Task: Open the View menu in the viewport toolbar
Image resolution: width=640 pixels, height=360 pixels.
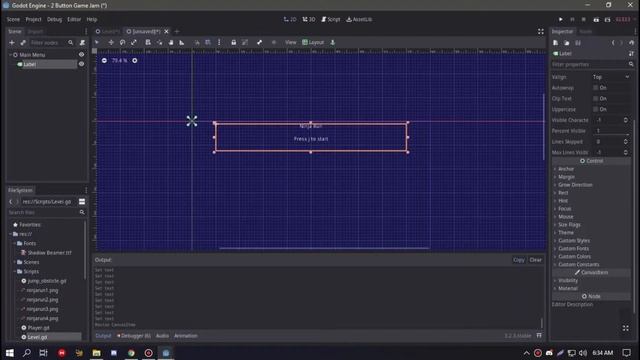Action: 291,42
